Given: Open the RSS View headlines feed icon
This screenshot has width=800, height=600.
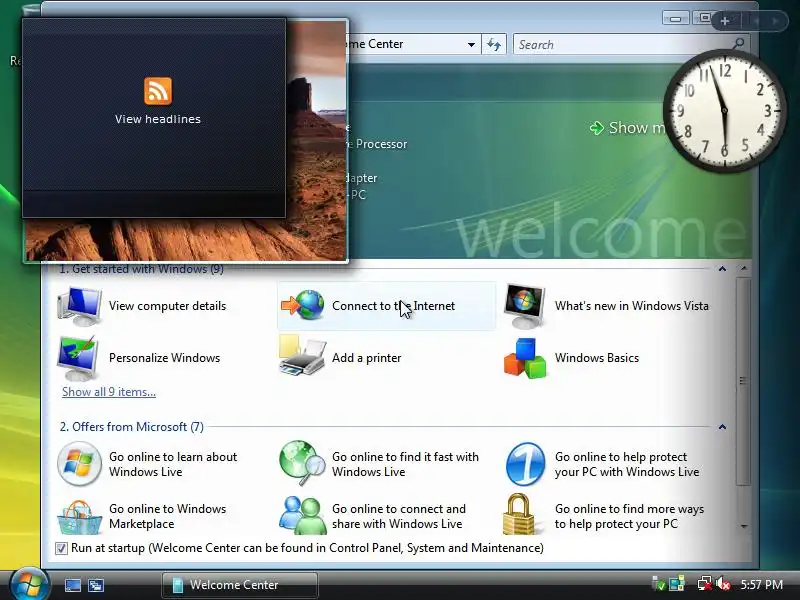Looking at the screenshot, I should click(158, 91).
